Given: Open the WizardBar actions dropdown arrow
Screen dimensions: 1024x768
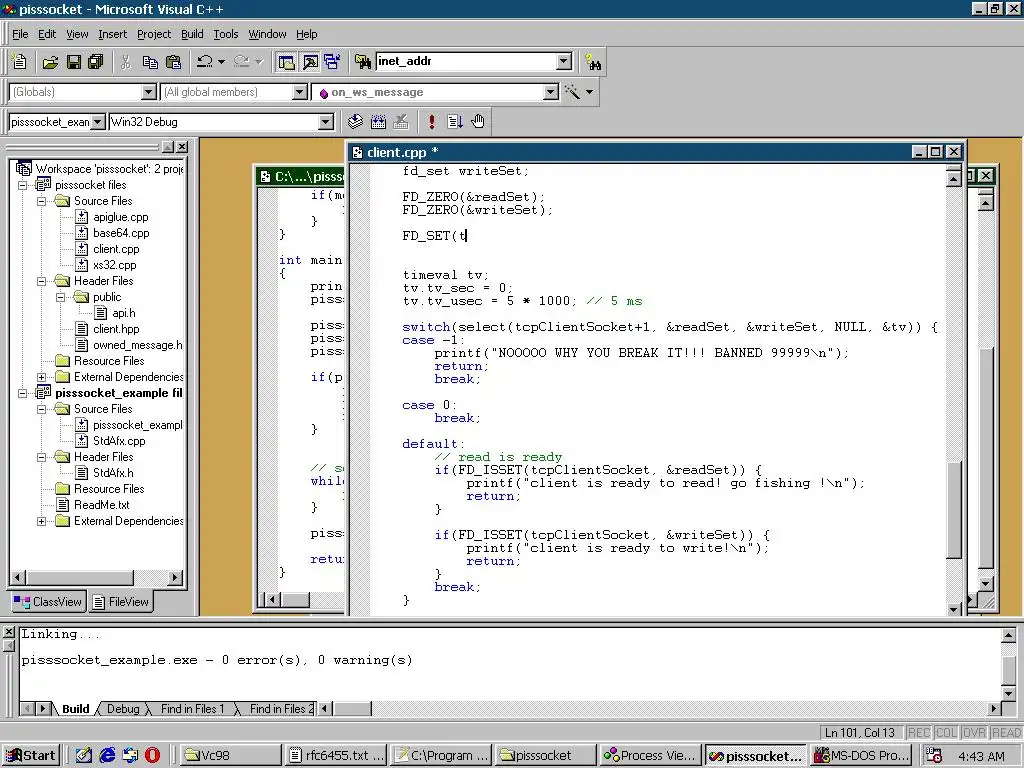Looking at the screenshot, I should tap(590, 92).
